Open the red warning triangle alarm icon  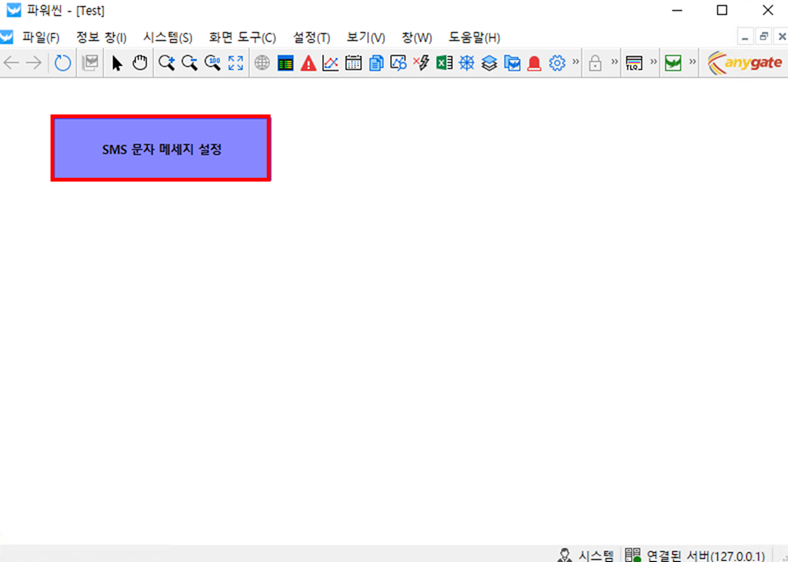tap(308, 63)
